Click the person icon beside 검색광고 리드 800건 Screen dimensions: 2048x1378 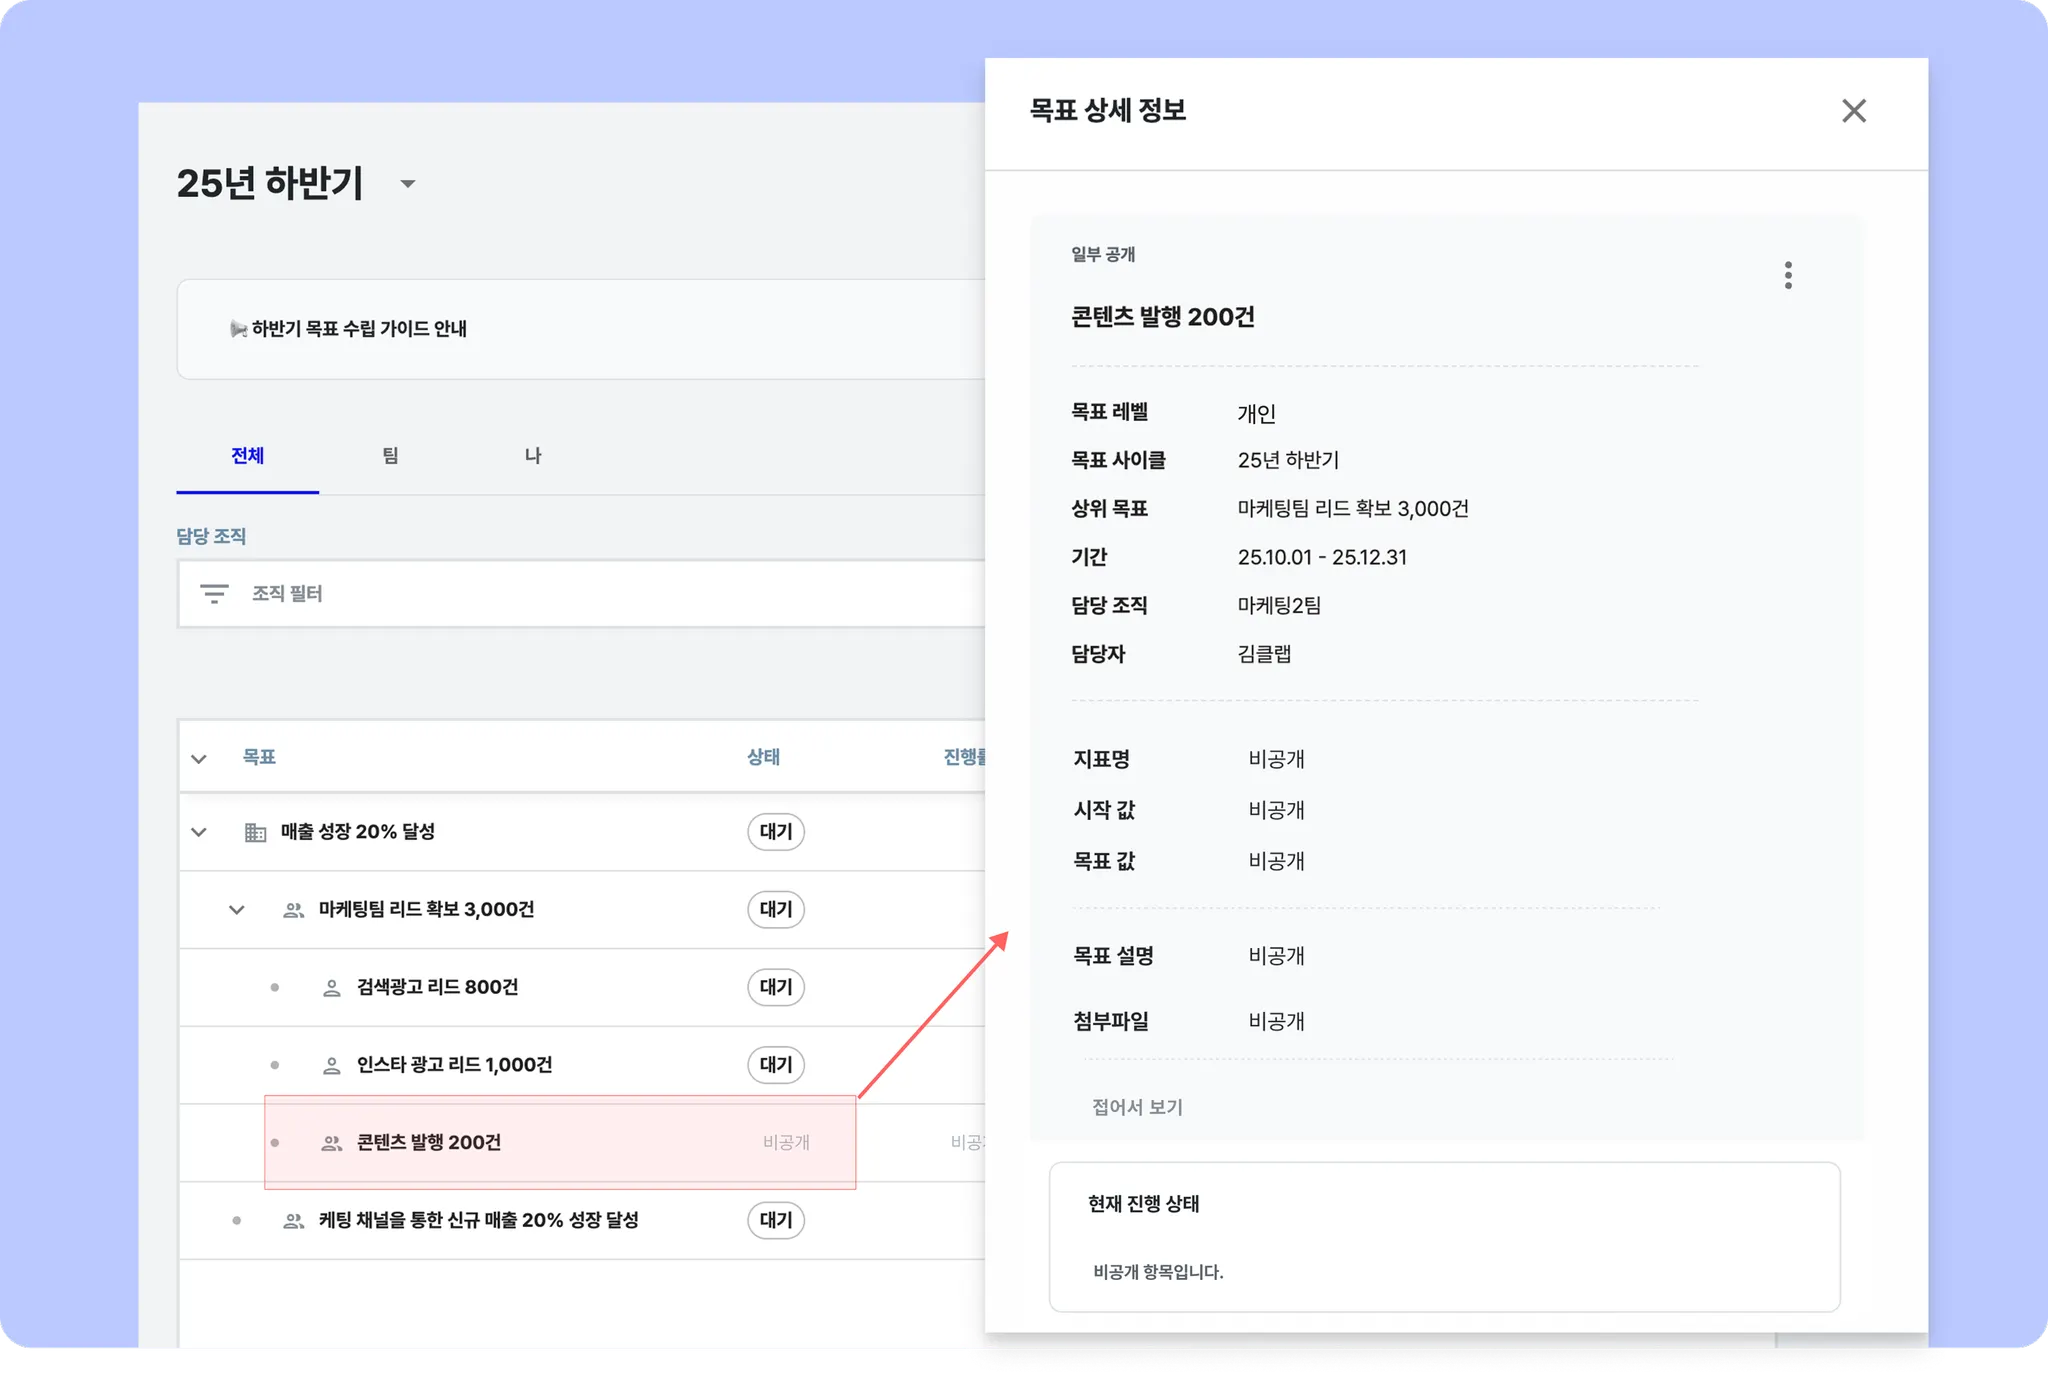click(x=331, y=988)
